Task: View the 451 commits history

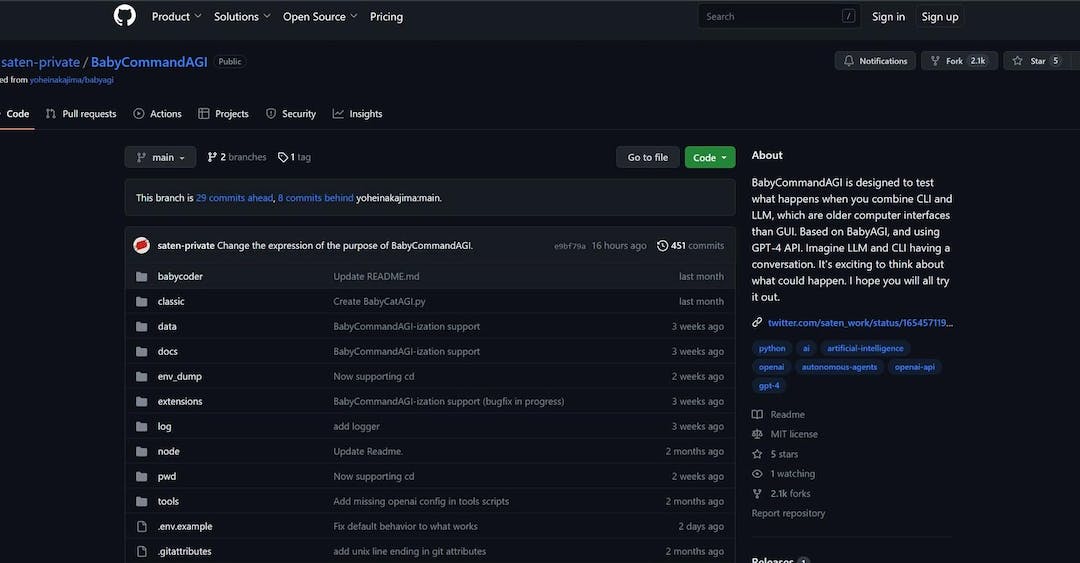Action: [690, 245]
